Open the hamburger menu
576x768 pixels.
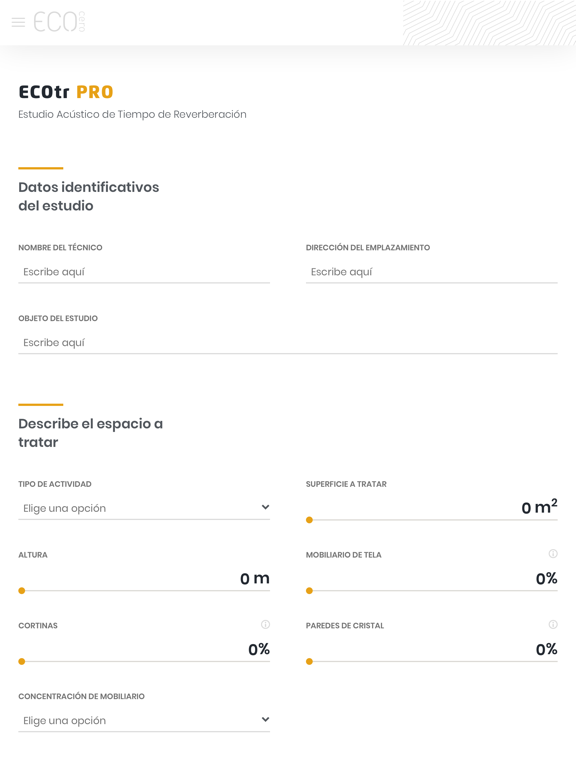tap(18, 22)
